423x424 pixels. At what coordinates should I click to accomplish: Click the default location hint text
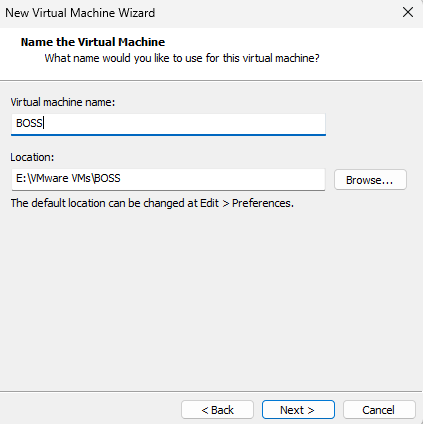[152, 203]
